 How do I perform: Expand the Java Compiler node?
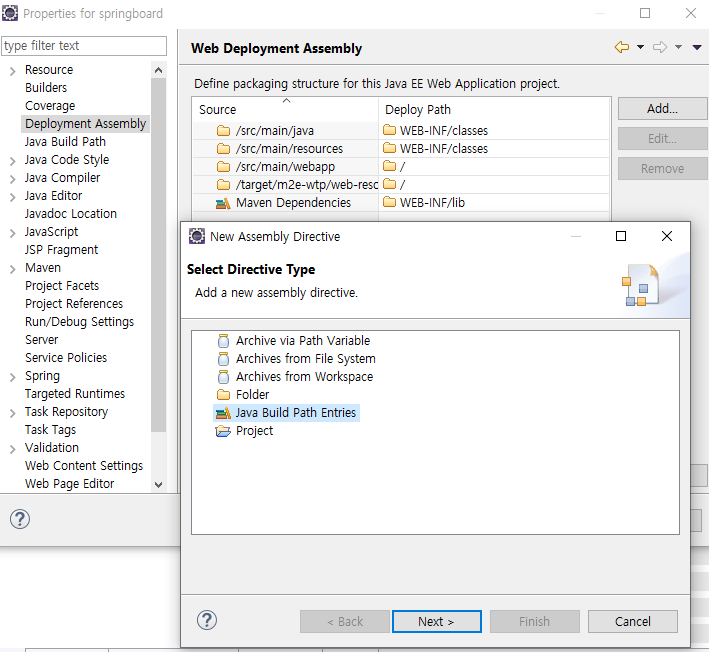[13, 179]
